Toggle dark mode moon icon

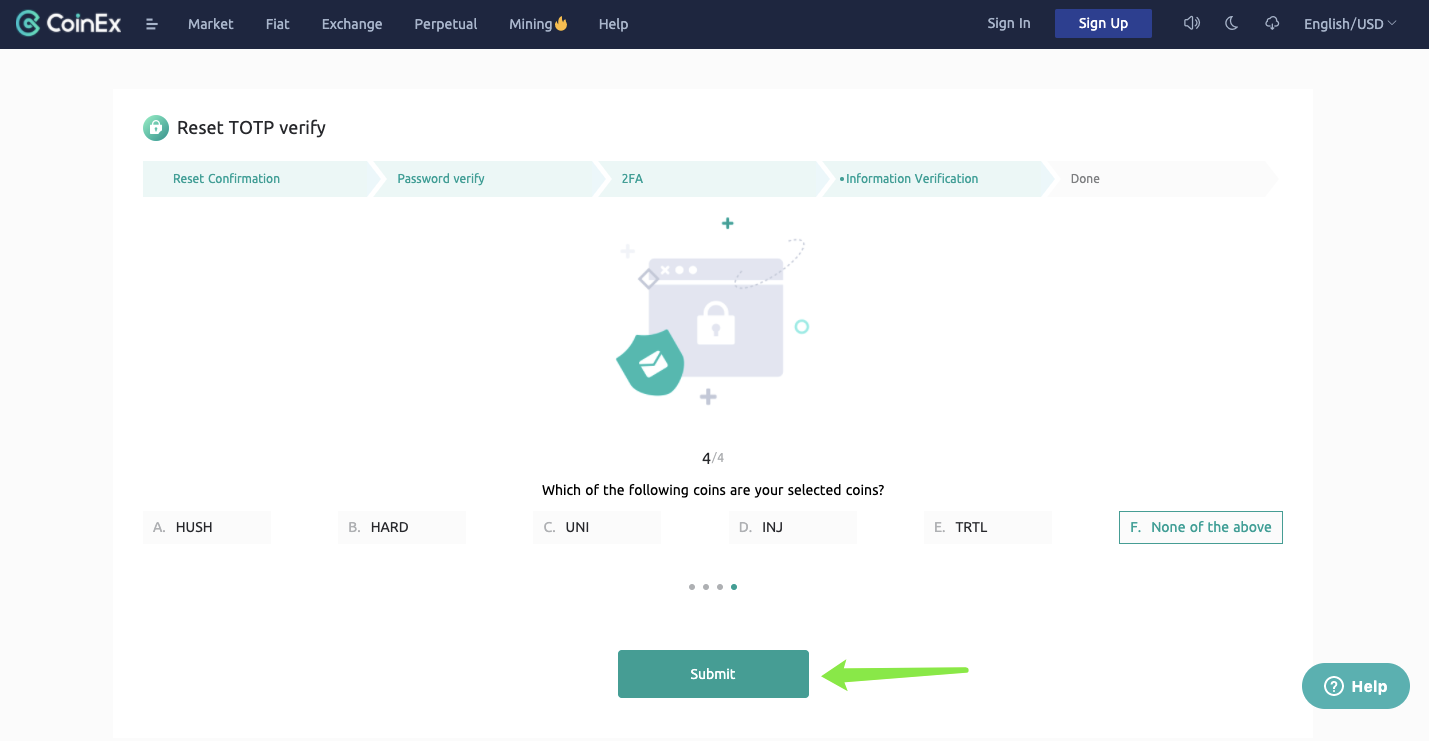1231,23
